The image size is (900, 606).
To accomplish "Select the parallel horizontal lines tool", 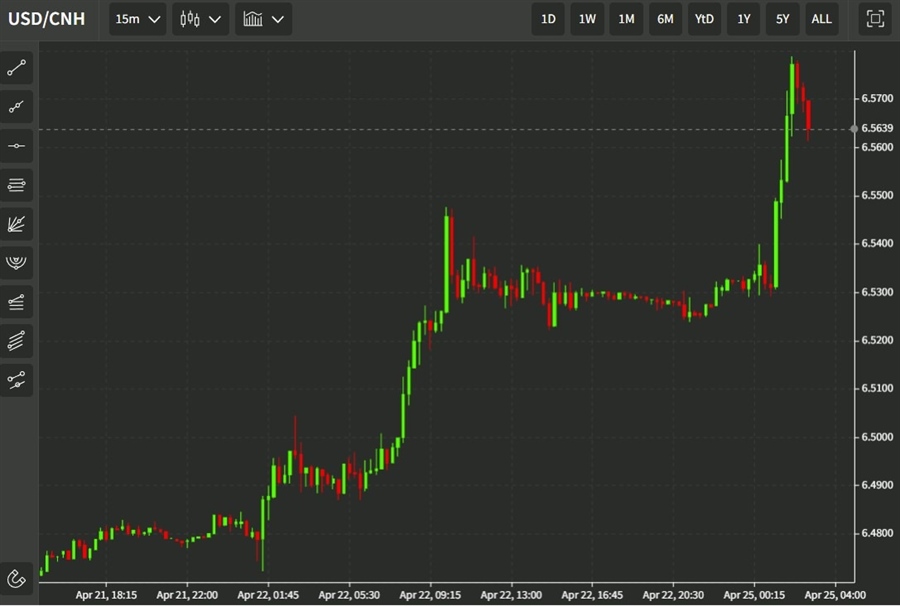I will (x=17, y=185).
